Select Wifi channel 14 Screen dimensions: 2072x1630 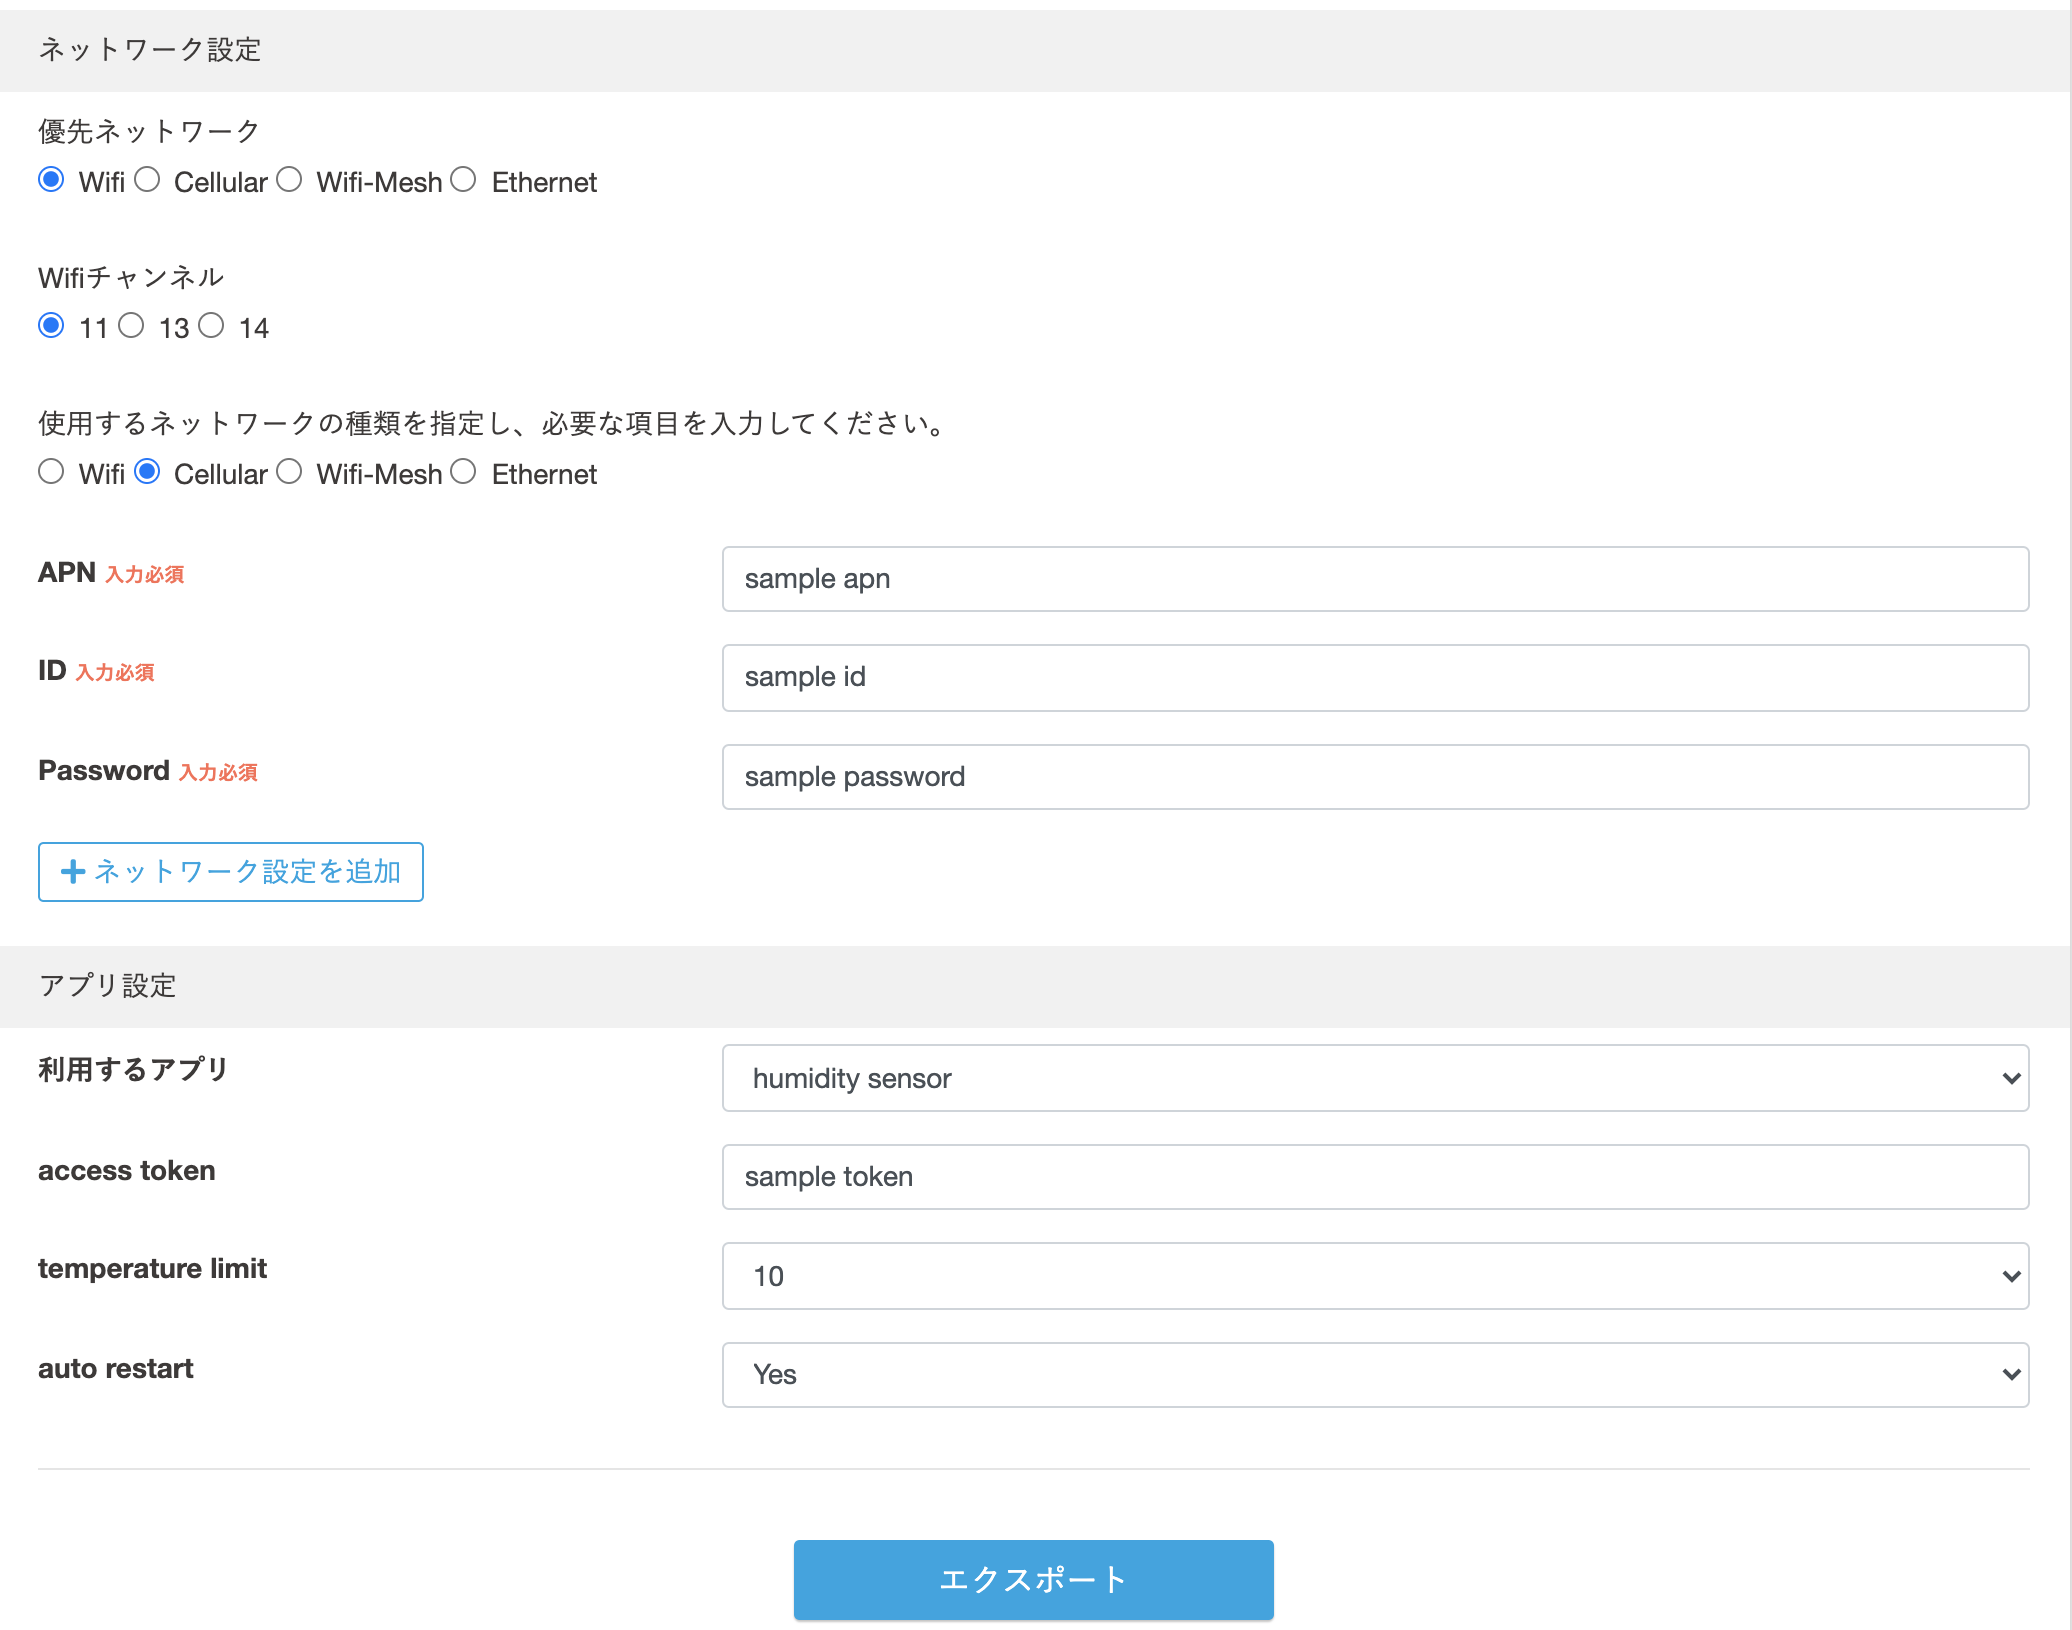click(211, 326)
